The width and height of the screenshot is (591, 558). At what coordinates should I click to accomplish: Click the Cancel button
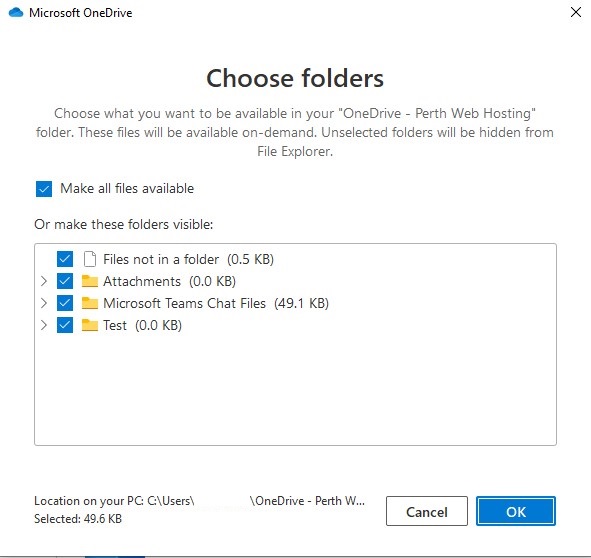[x=427, y=511]
